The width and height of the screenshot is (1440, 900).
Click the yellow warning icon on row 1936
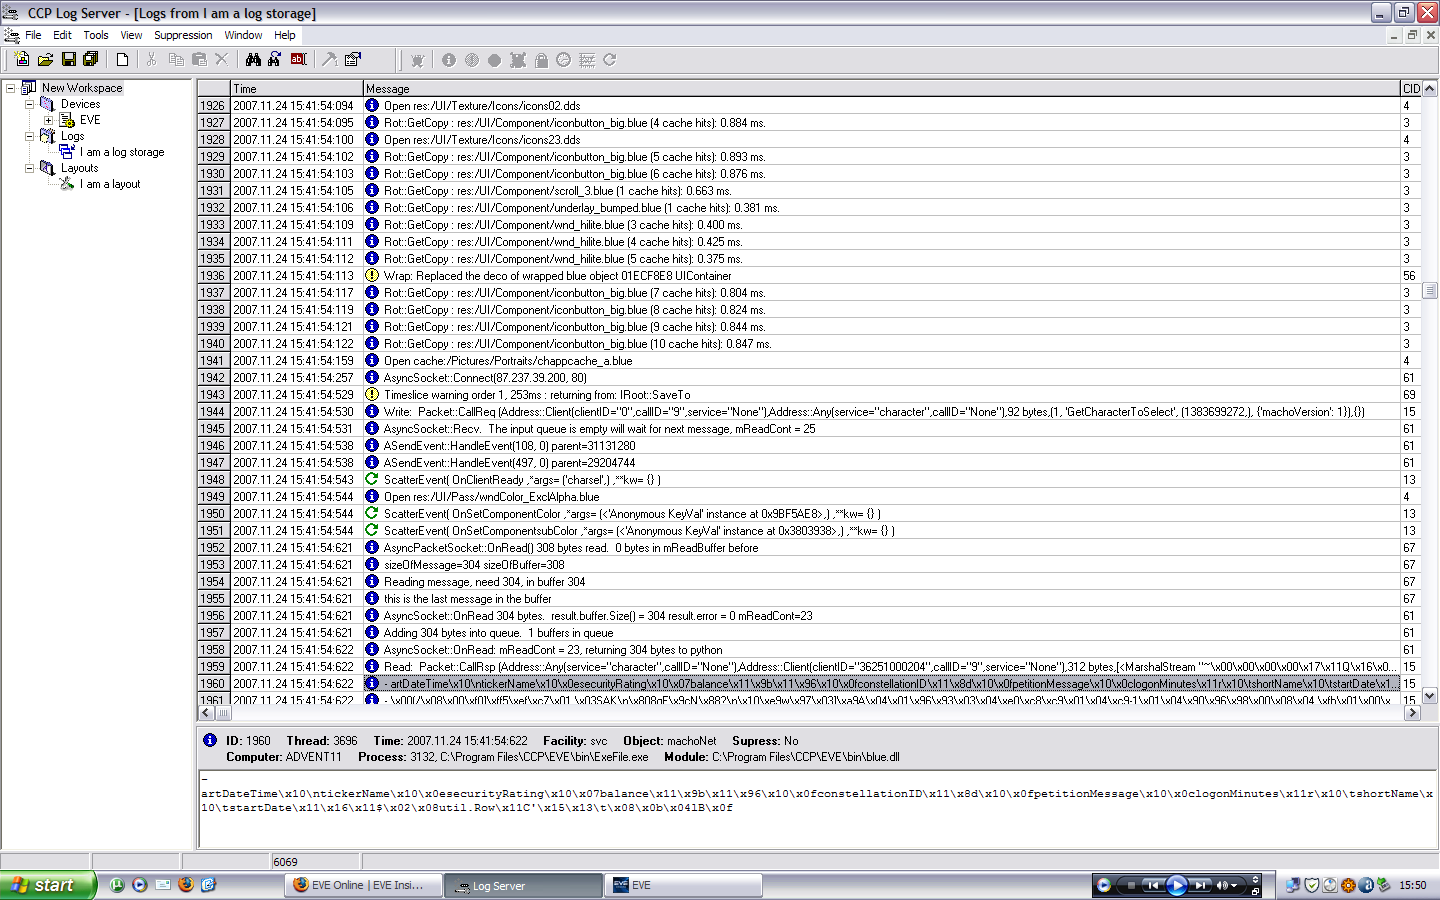tap(372, 275)
